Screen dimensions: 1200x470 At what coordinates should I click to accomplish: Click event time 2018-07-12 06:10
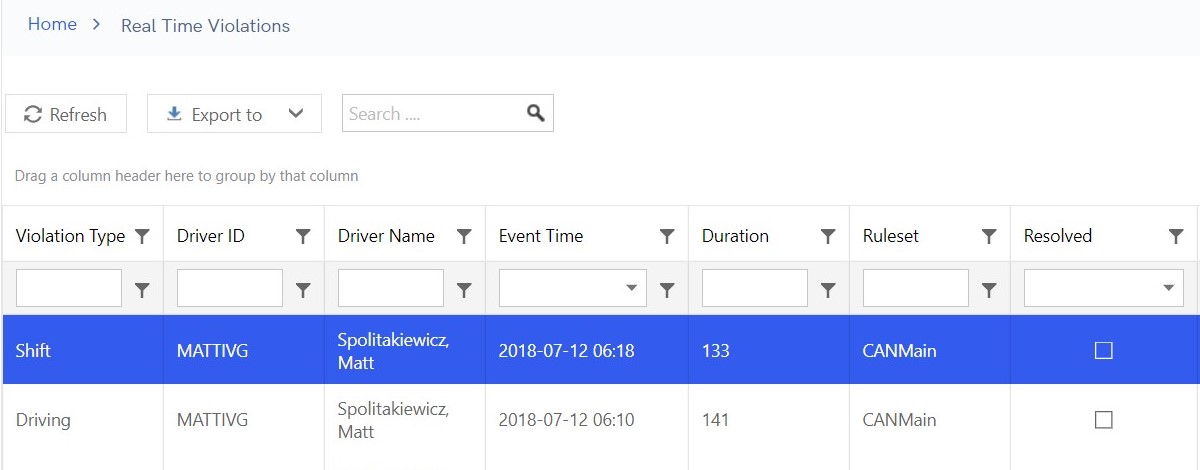[567, 420]
